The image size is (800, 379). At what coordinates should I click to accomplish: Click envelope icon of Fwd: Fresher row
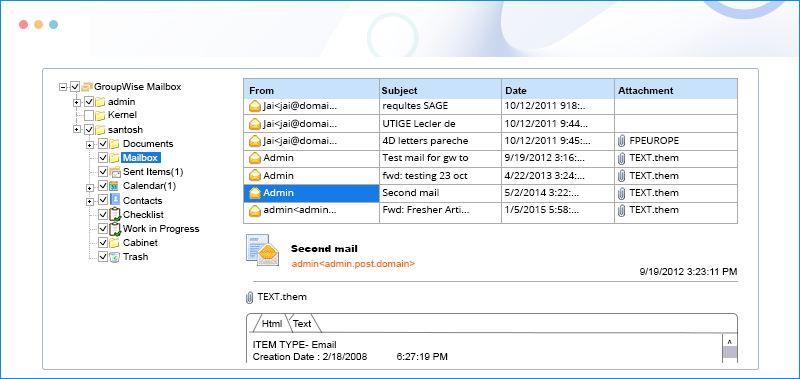[x=255, y=210]
